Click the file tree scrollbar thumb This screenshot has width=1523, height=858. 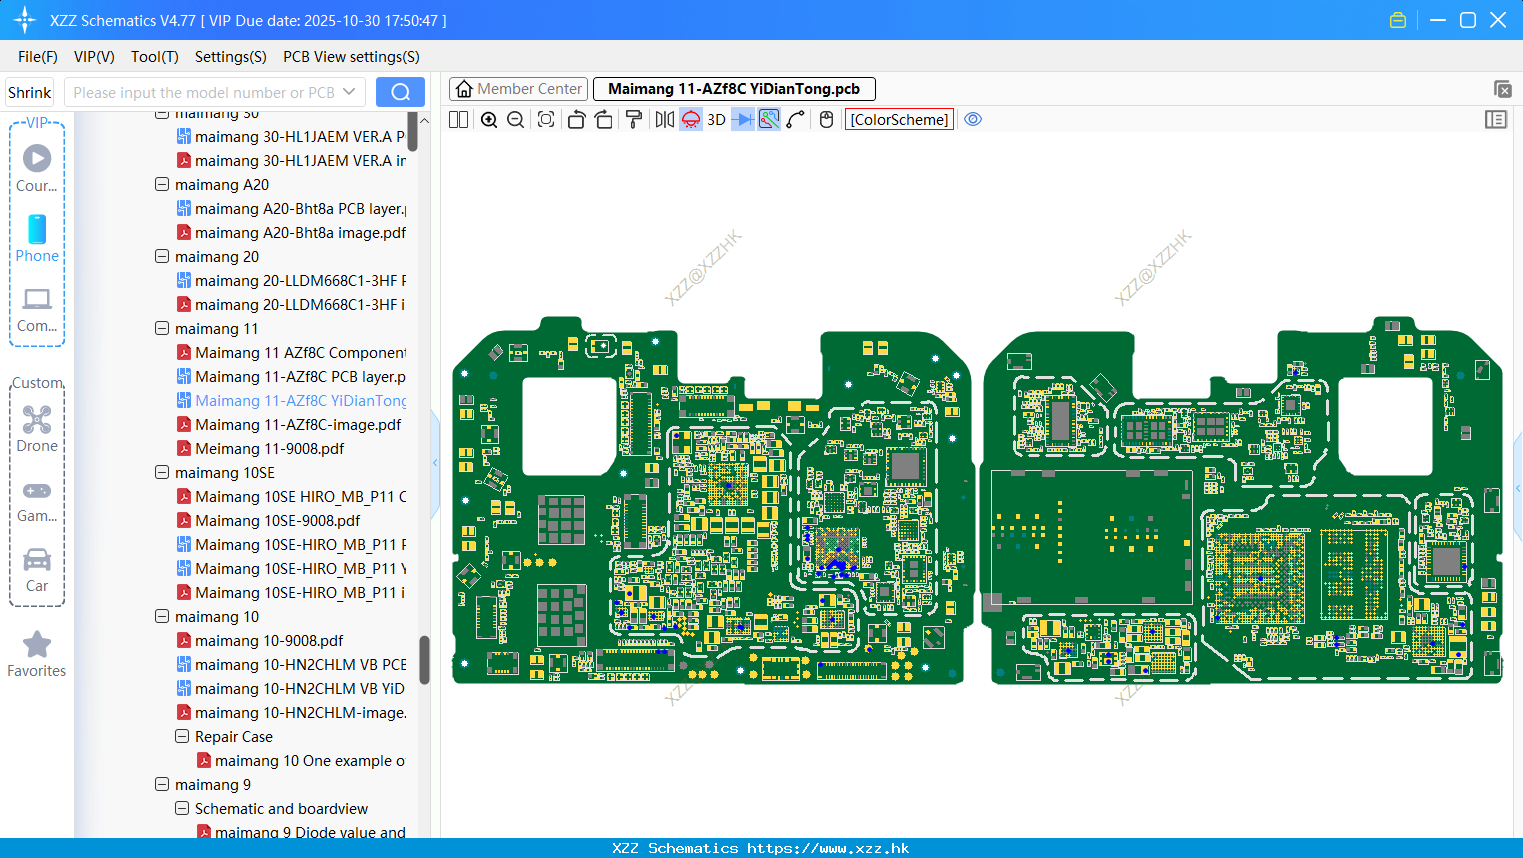coord(424,660)
